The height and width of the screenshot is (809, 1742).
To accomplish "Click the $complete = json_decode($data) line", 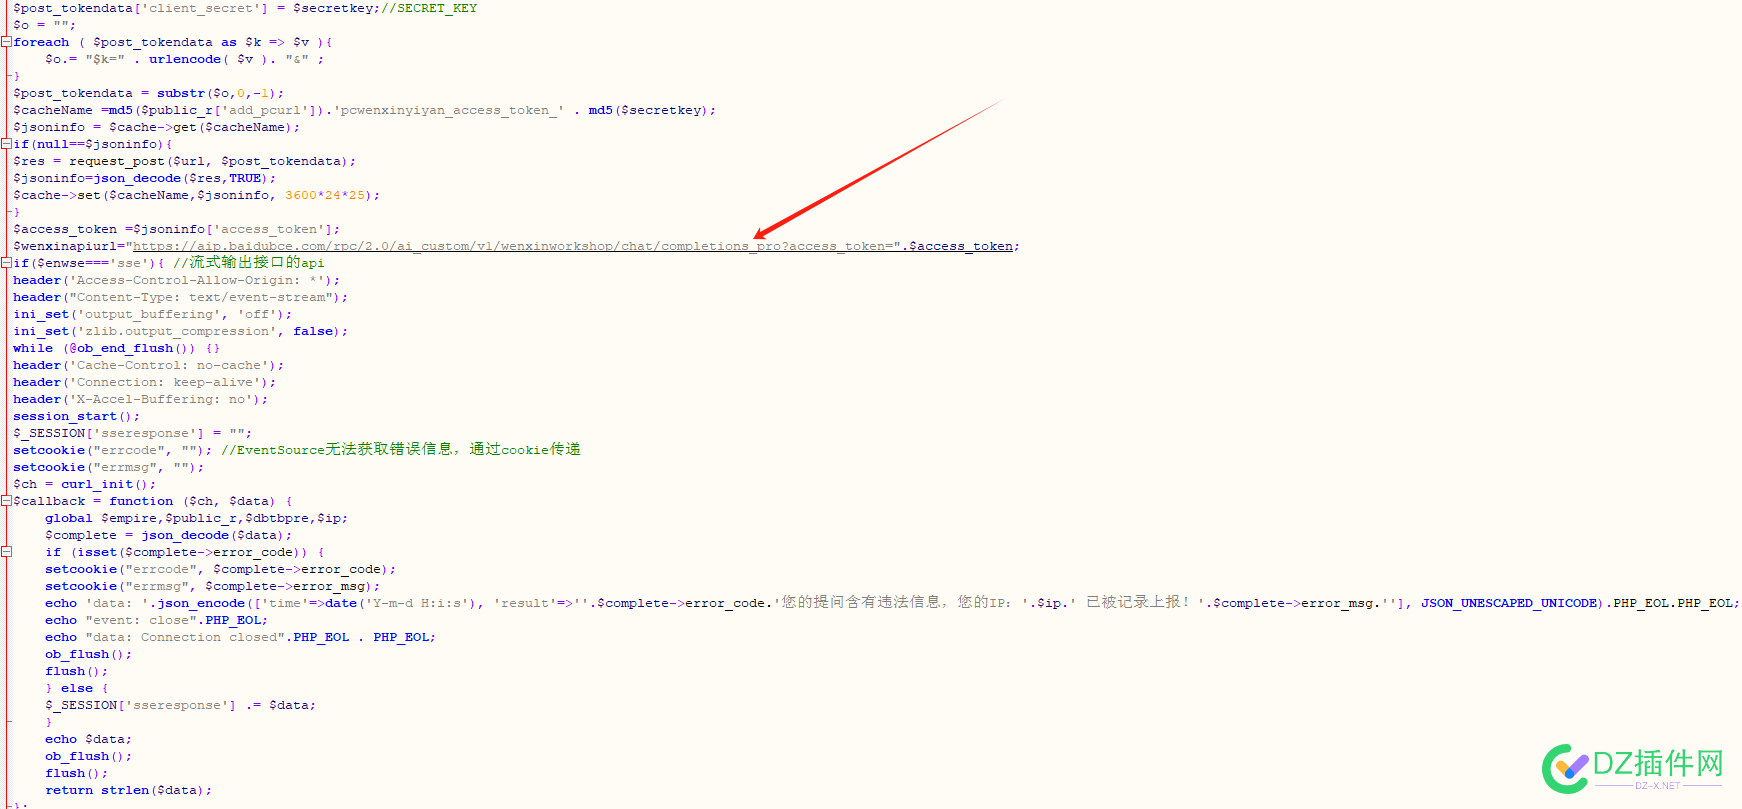I will [x=168, y=535].
